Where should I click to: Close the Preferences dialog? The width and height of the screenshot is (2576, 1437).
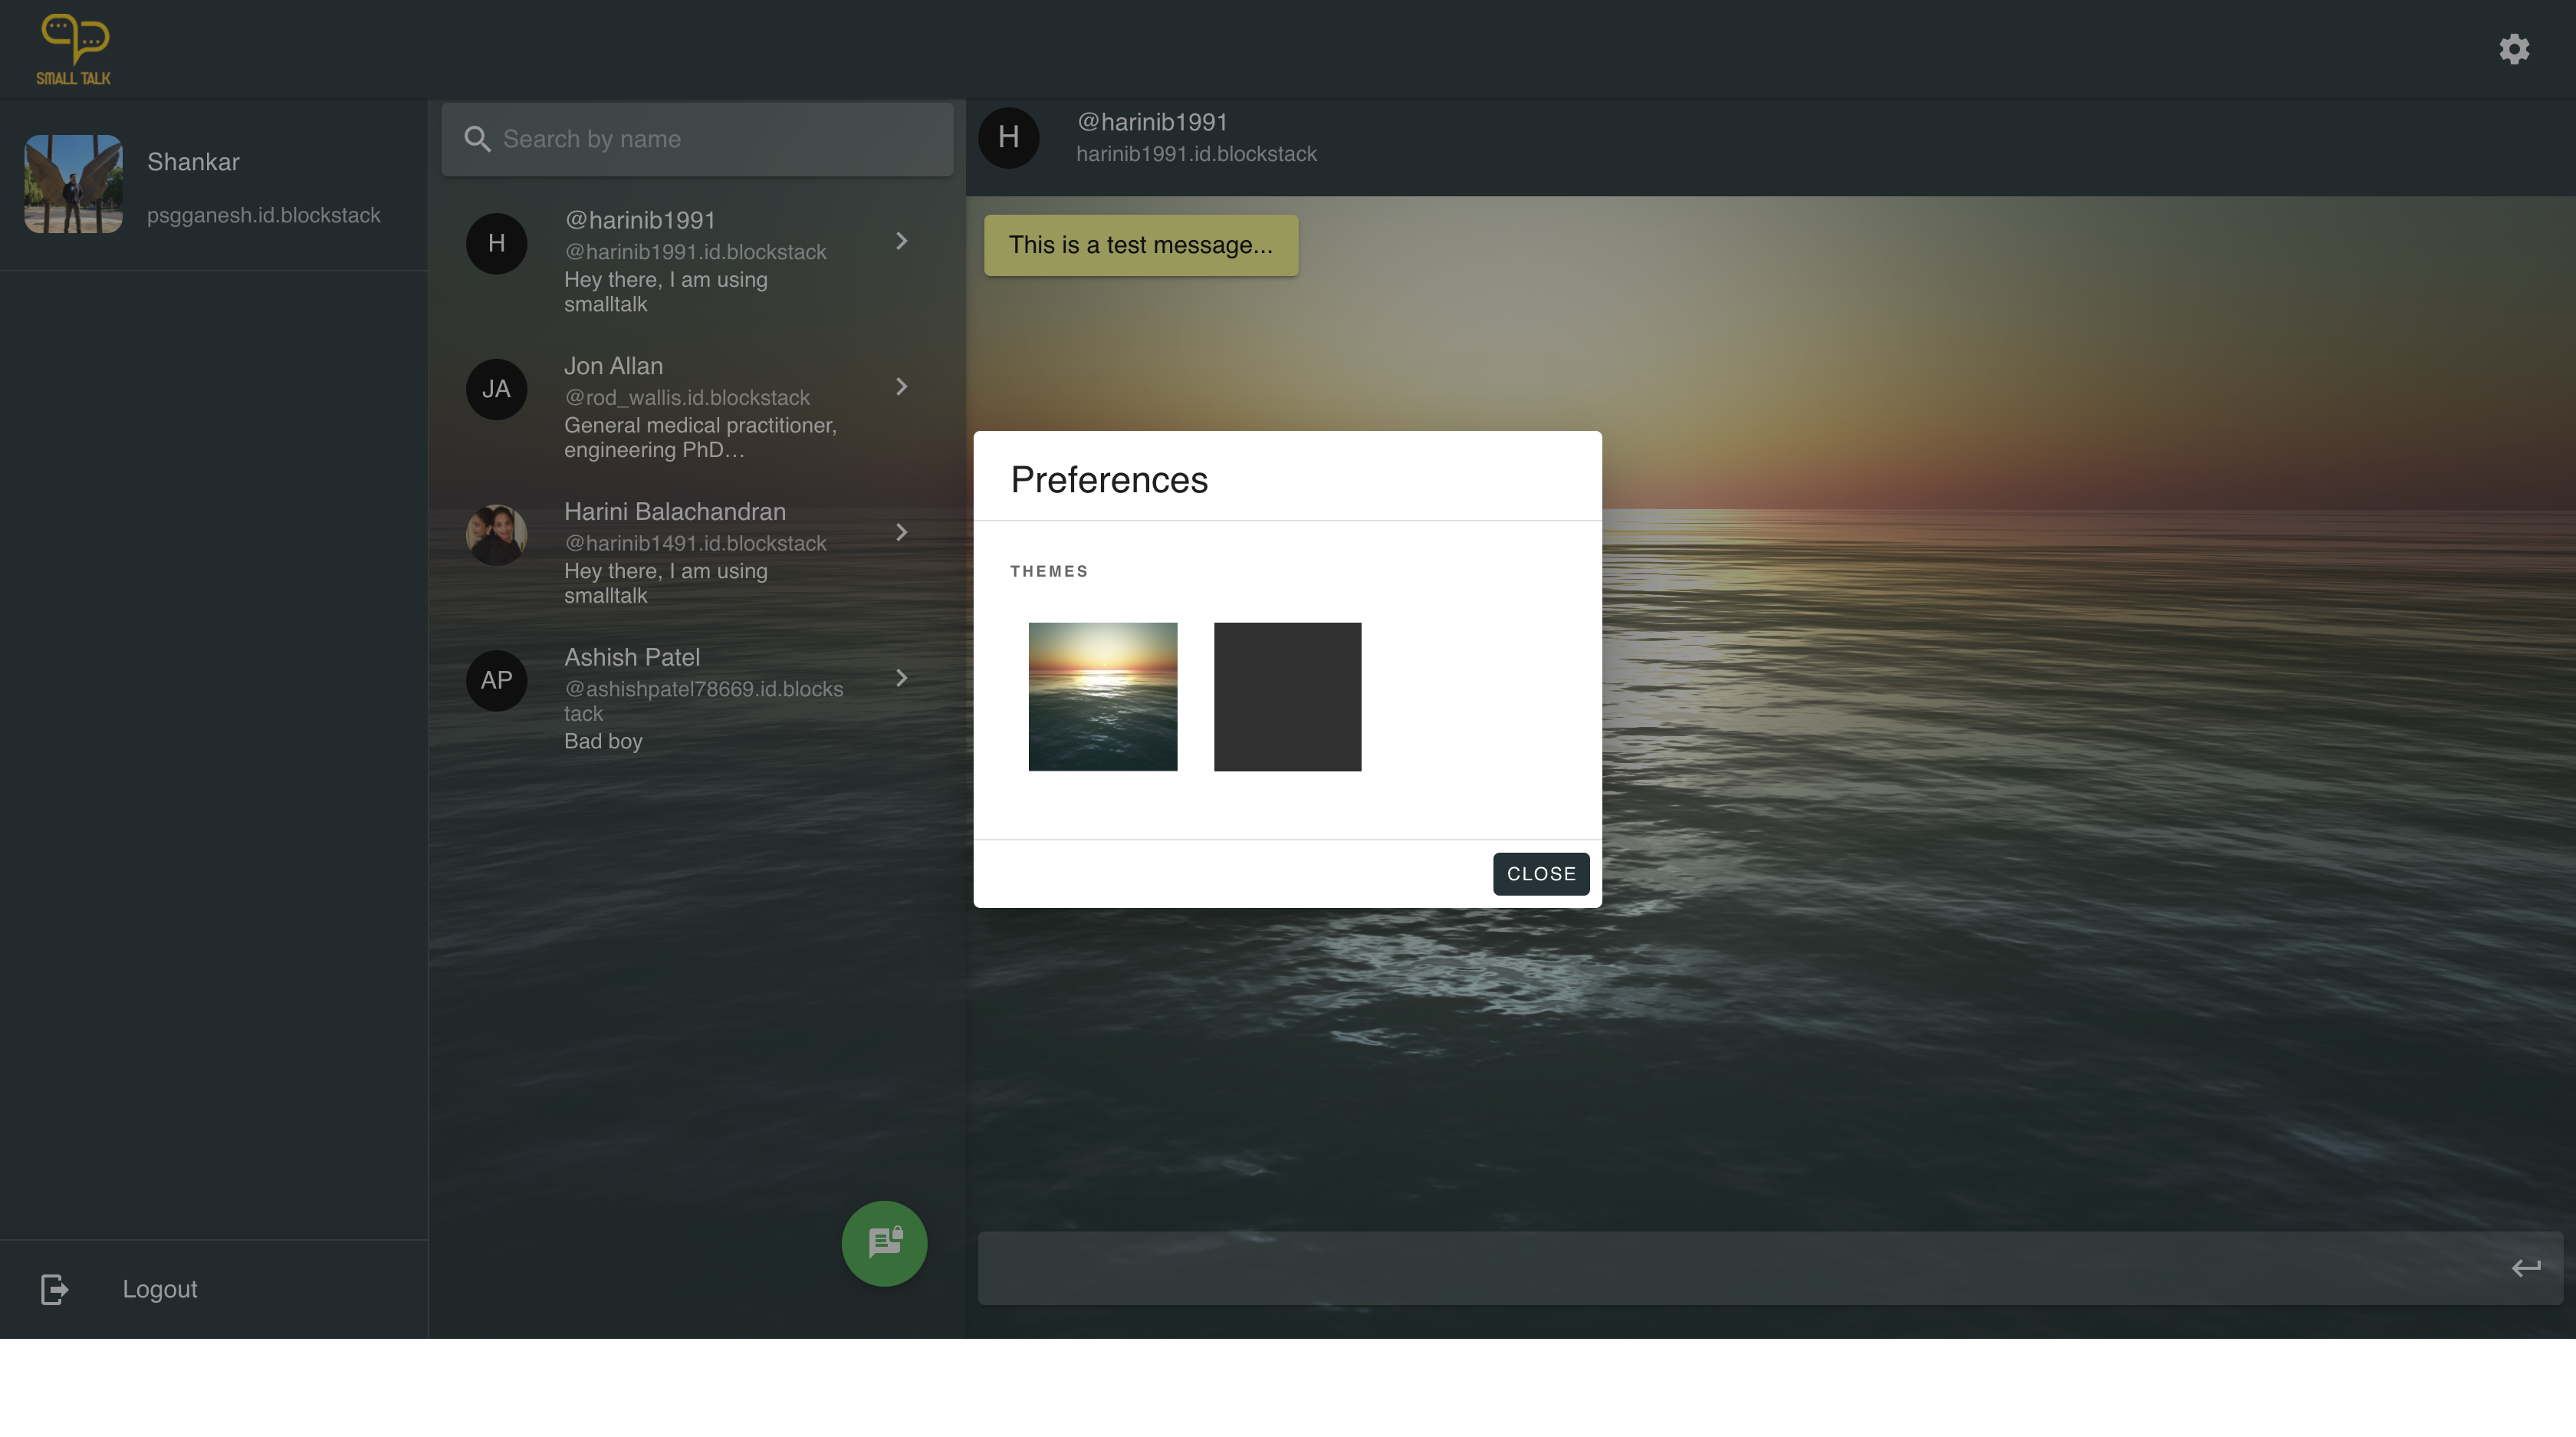[1540, 874]
